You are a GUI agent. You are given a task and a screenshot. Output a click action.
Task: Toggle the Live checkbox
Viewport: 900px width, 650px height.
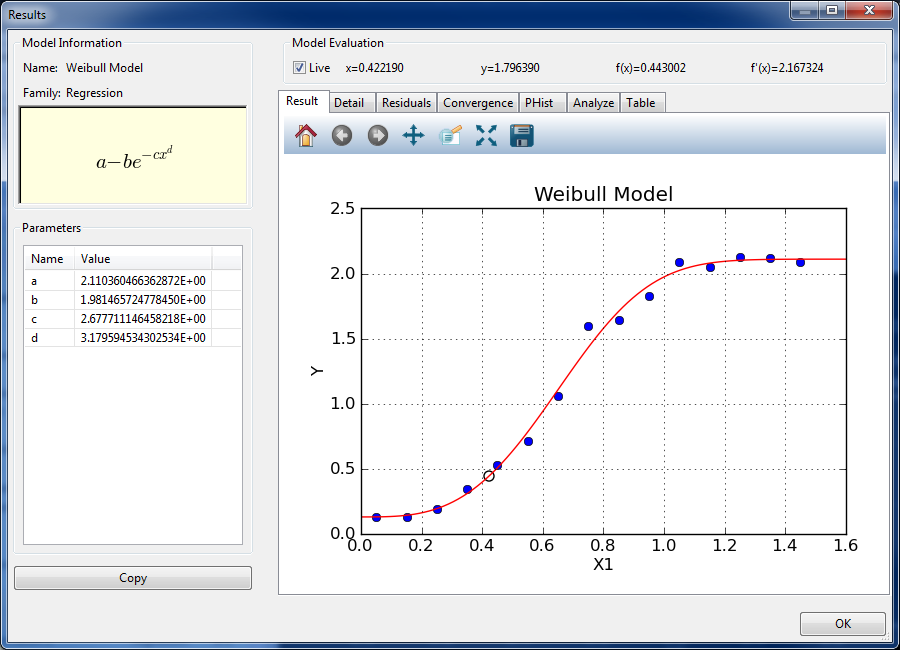pos(299,68)
